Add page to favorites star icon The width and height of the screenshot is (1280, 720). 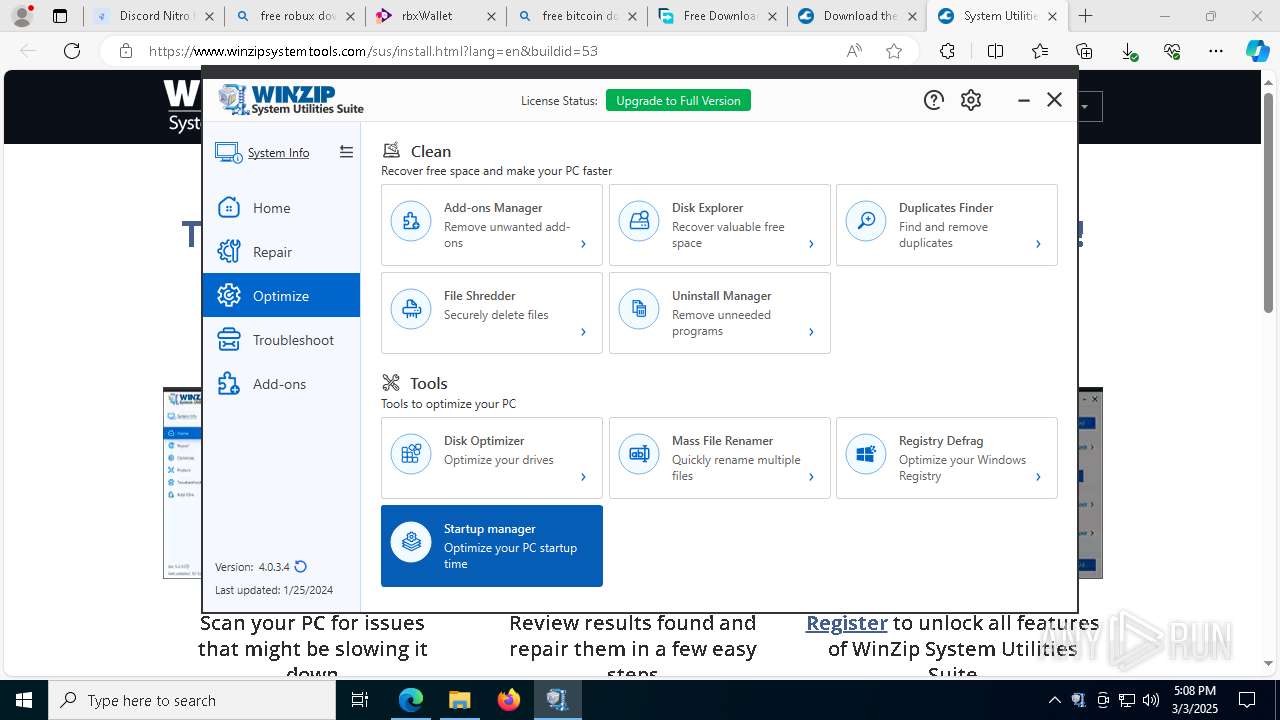point(894,51)
